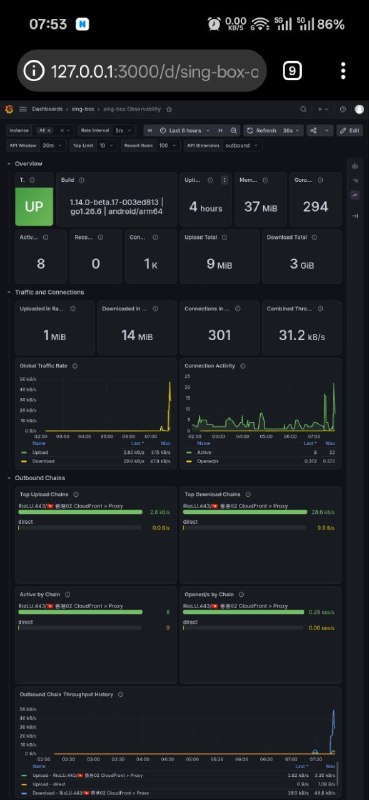Open the share options dropdown arrow

[x=327, y=131]
